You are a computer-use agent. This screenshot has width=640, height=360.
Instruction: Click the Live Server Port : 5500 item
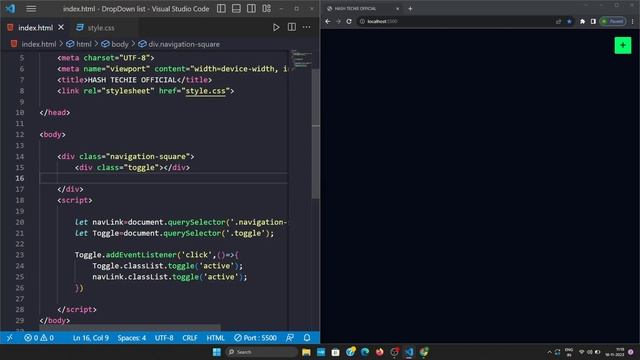(255, 338)
